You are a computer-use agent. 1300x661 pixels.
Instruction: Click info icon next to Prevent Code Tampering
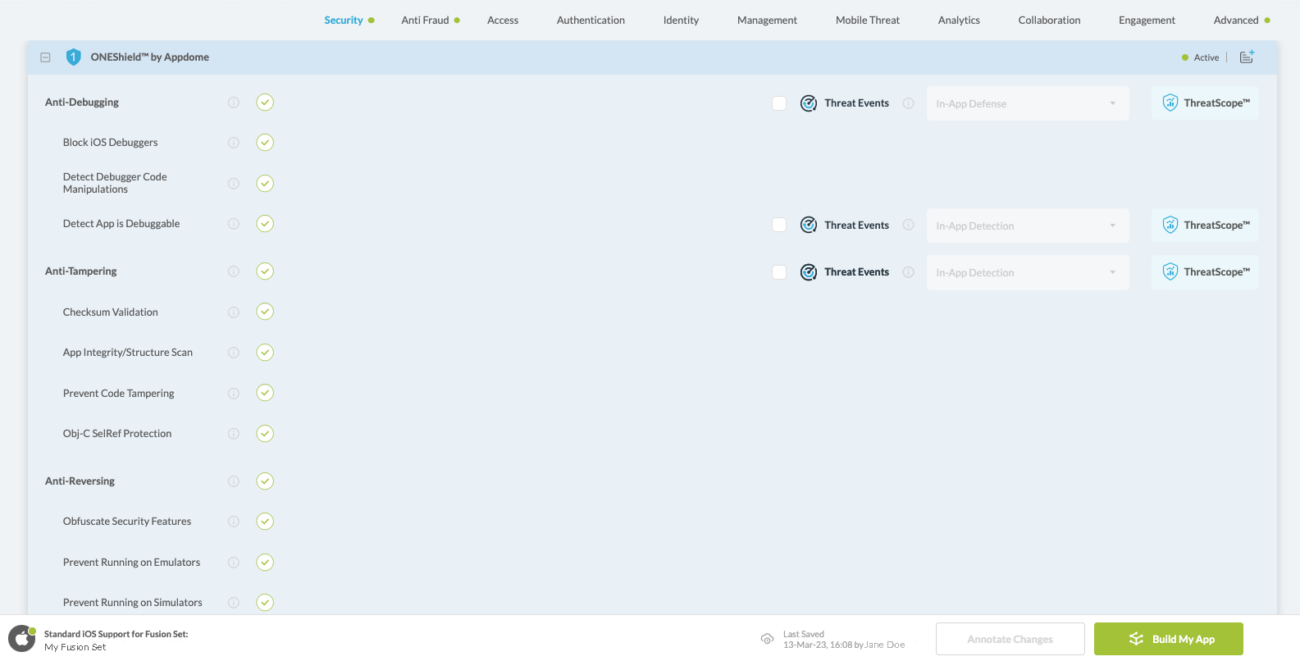coord(233,393)
